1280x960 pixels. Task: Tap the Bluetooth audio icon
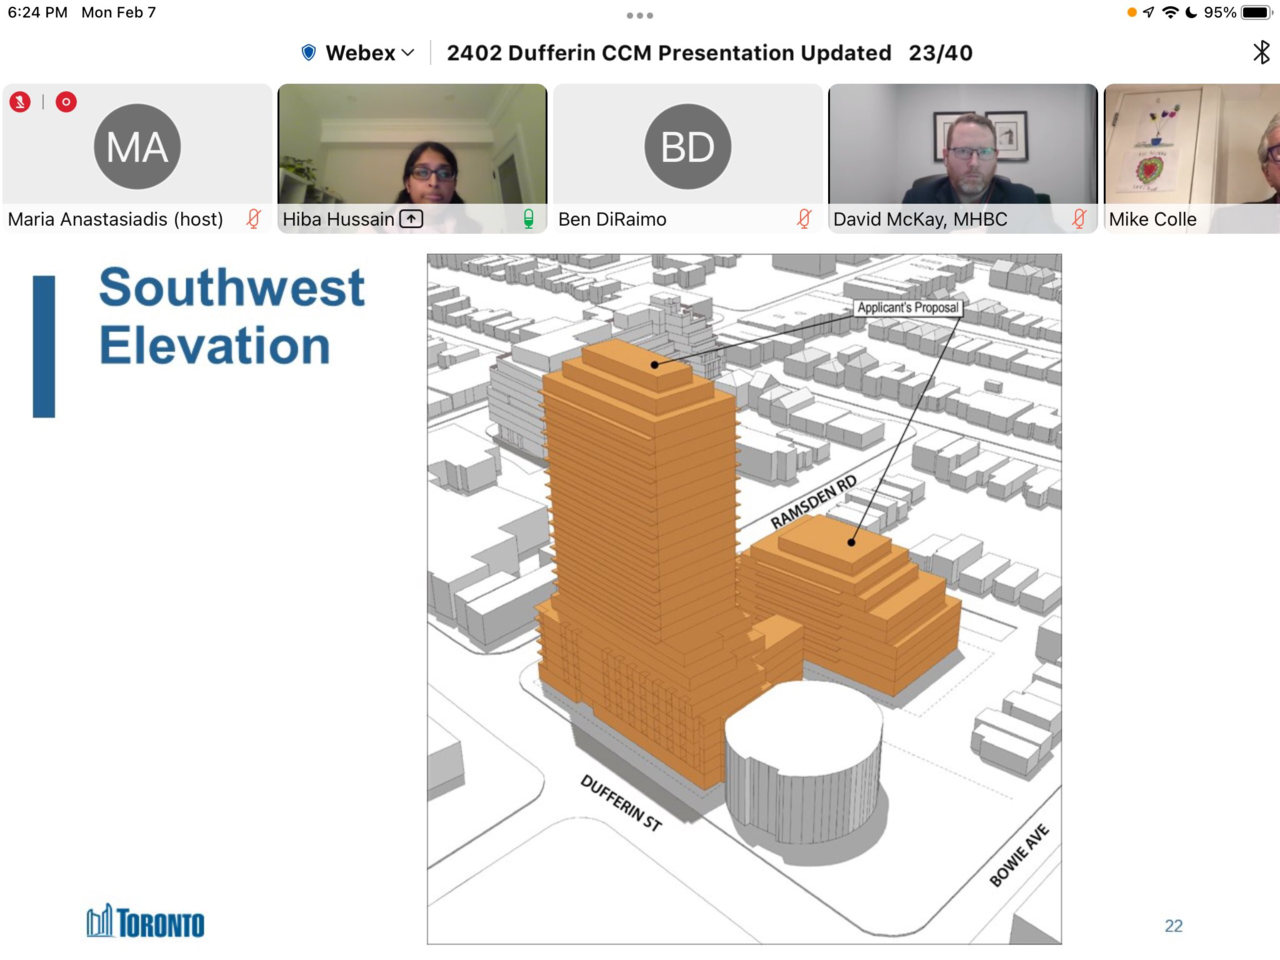coord(1261,52)
